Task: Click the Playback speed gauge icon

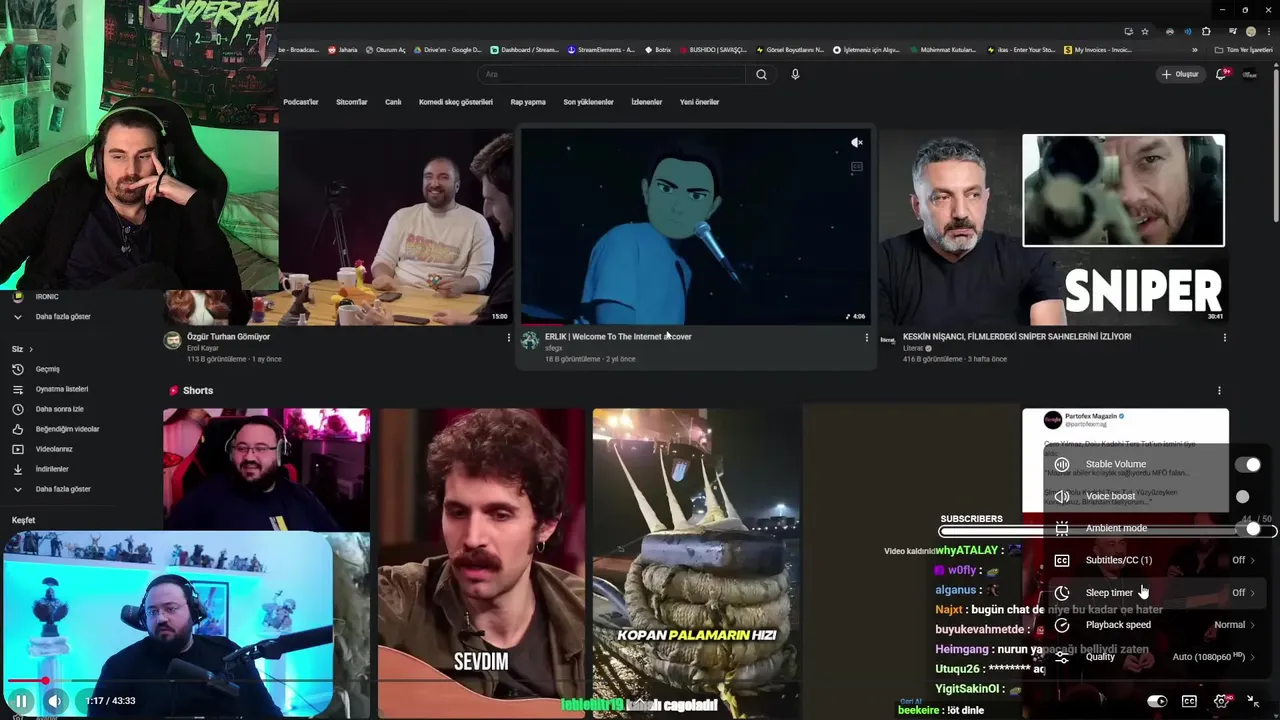Action: point(1062,625)
